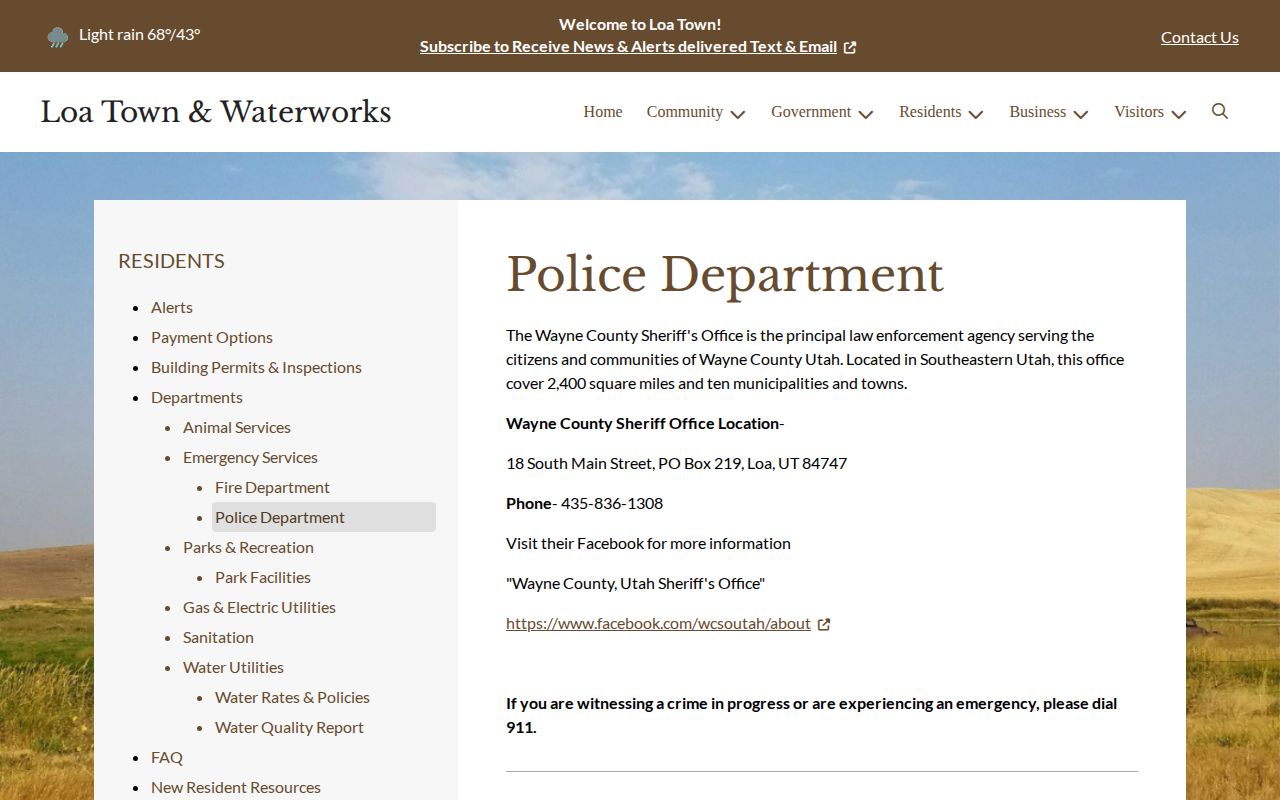Expand the Government menu chevron
Screen dimensions: 1280x800
click(866, 114)
